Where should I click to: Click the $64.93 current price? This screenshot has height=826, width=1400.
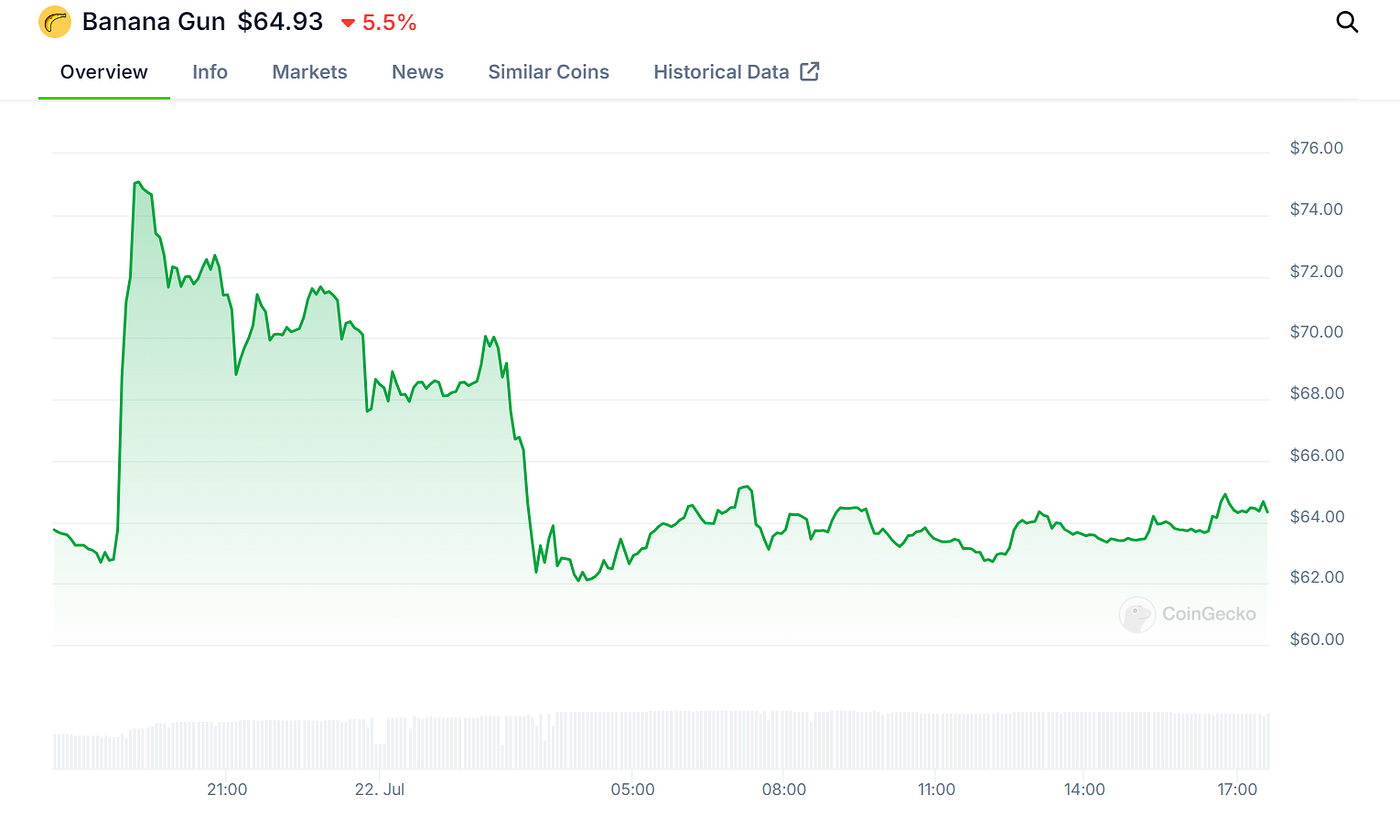pyautogui.click(x=281, y=22)
